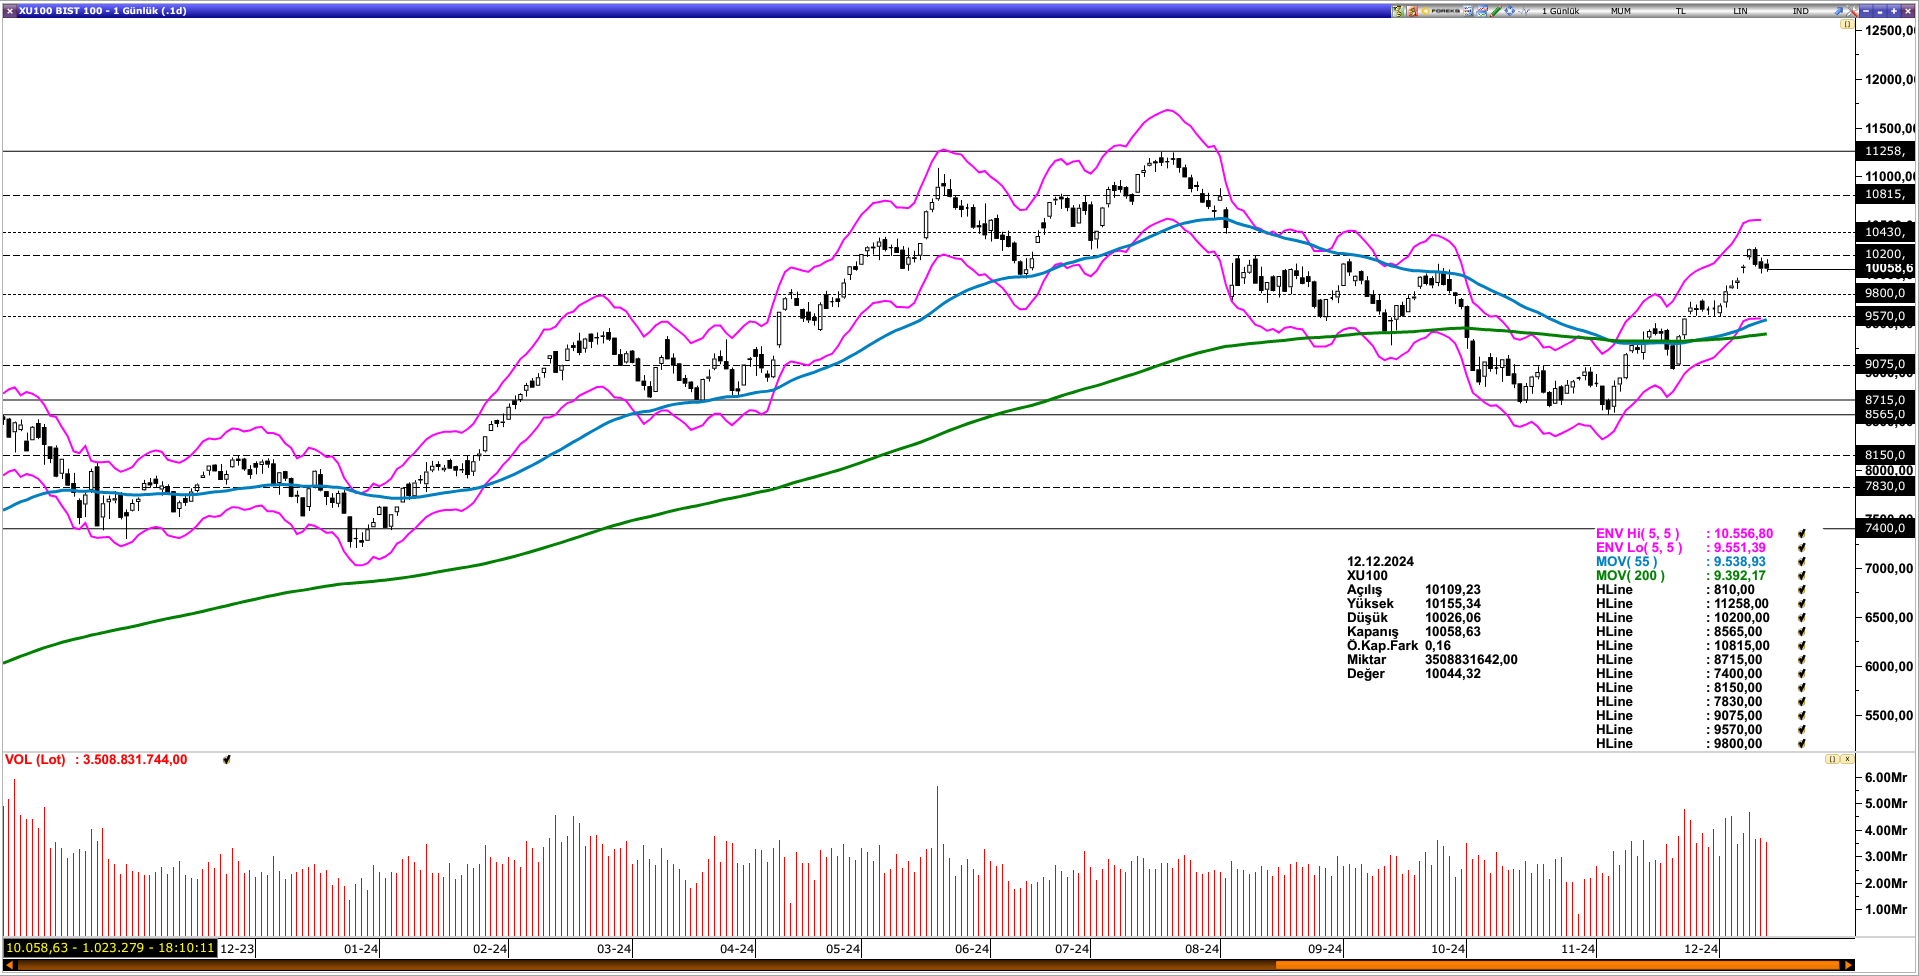Toggle the HLine 11258,00 checkmark

point(1801,604)
